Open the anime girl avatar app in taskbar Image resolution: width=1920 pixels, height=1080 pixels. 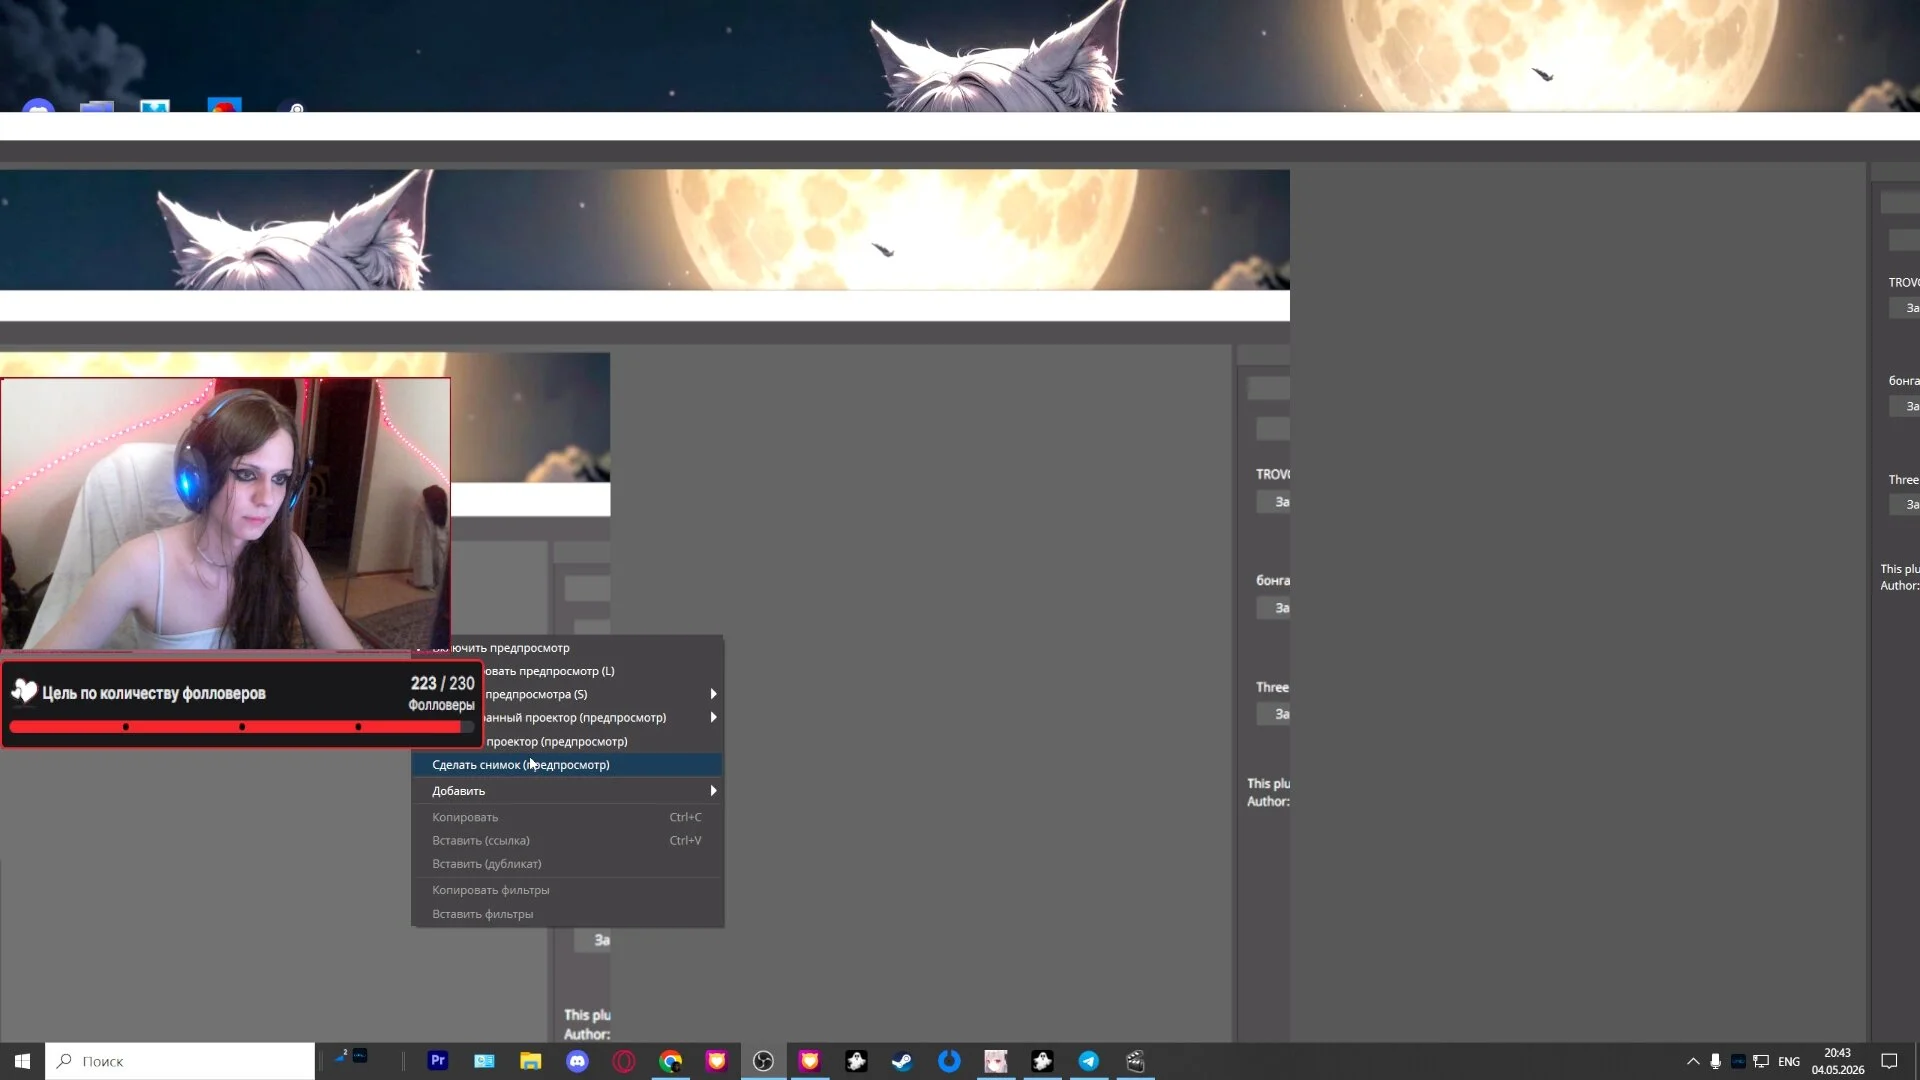[x=995, y=1061]
